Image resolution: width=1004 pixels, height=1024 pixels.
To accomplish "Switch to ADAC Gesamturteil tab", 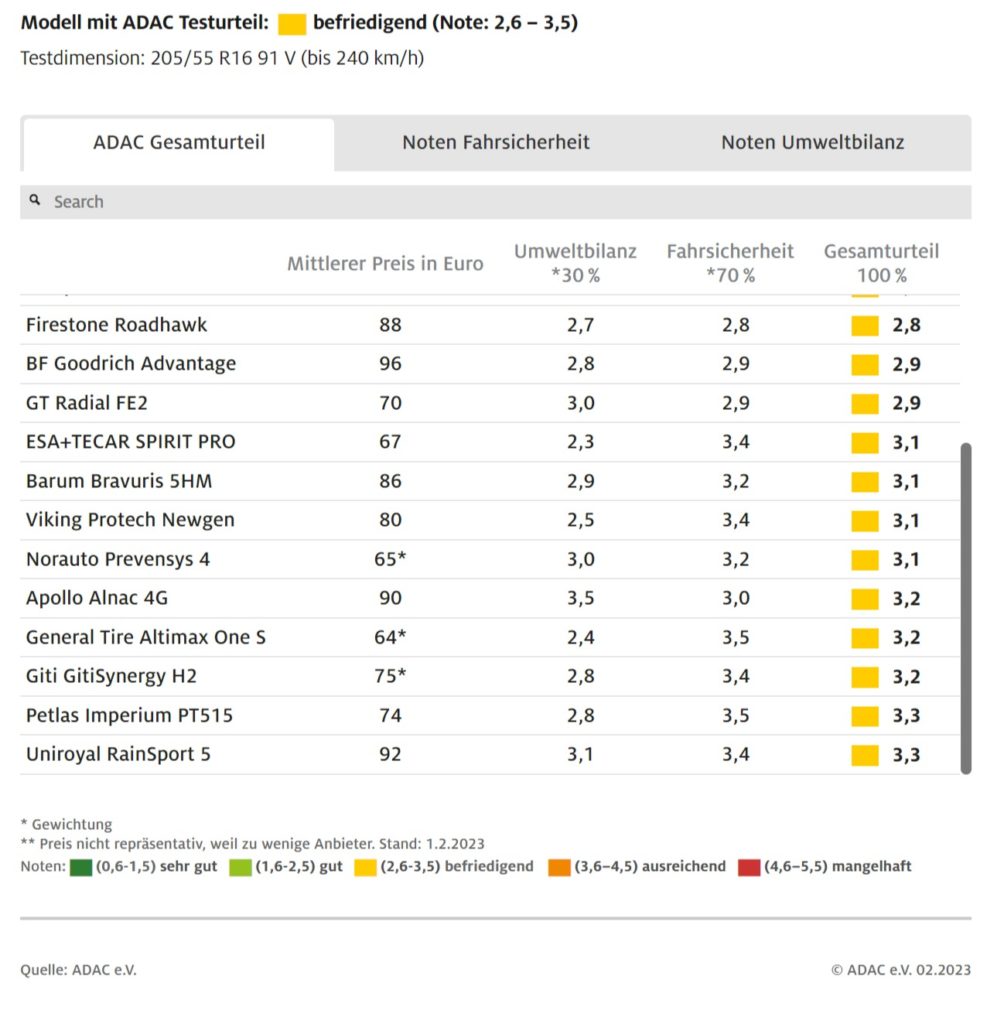I will point(179,143).
